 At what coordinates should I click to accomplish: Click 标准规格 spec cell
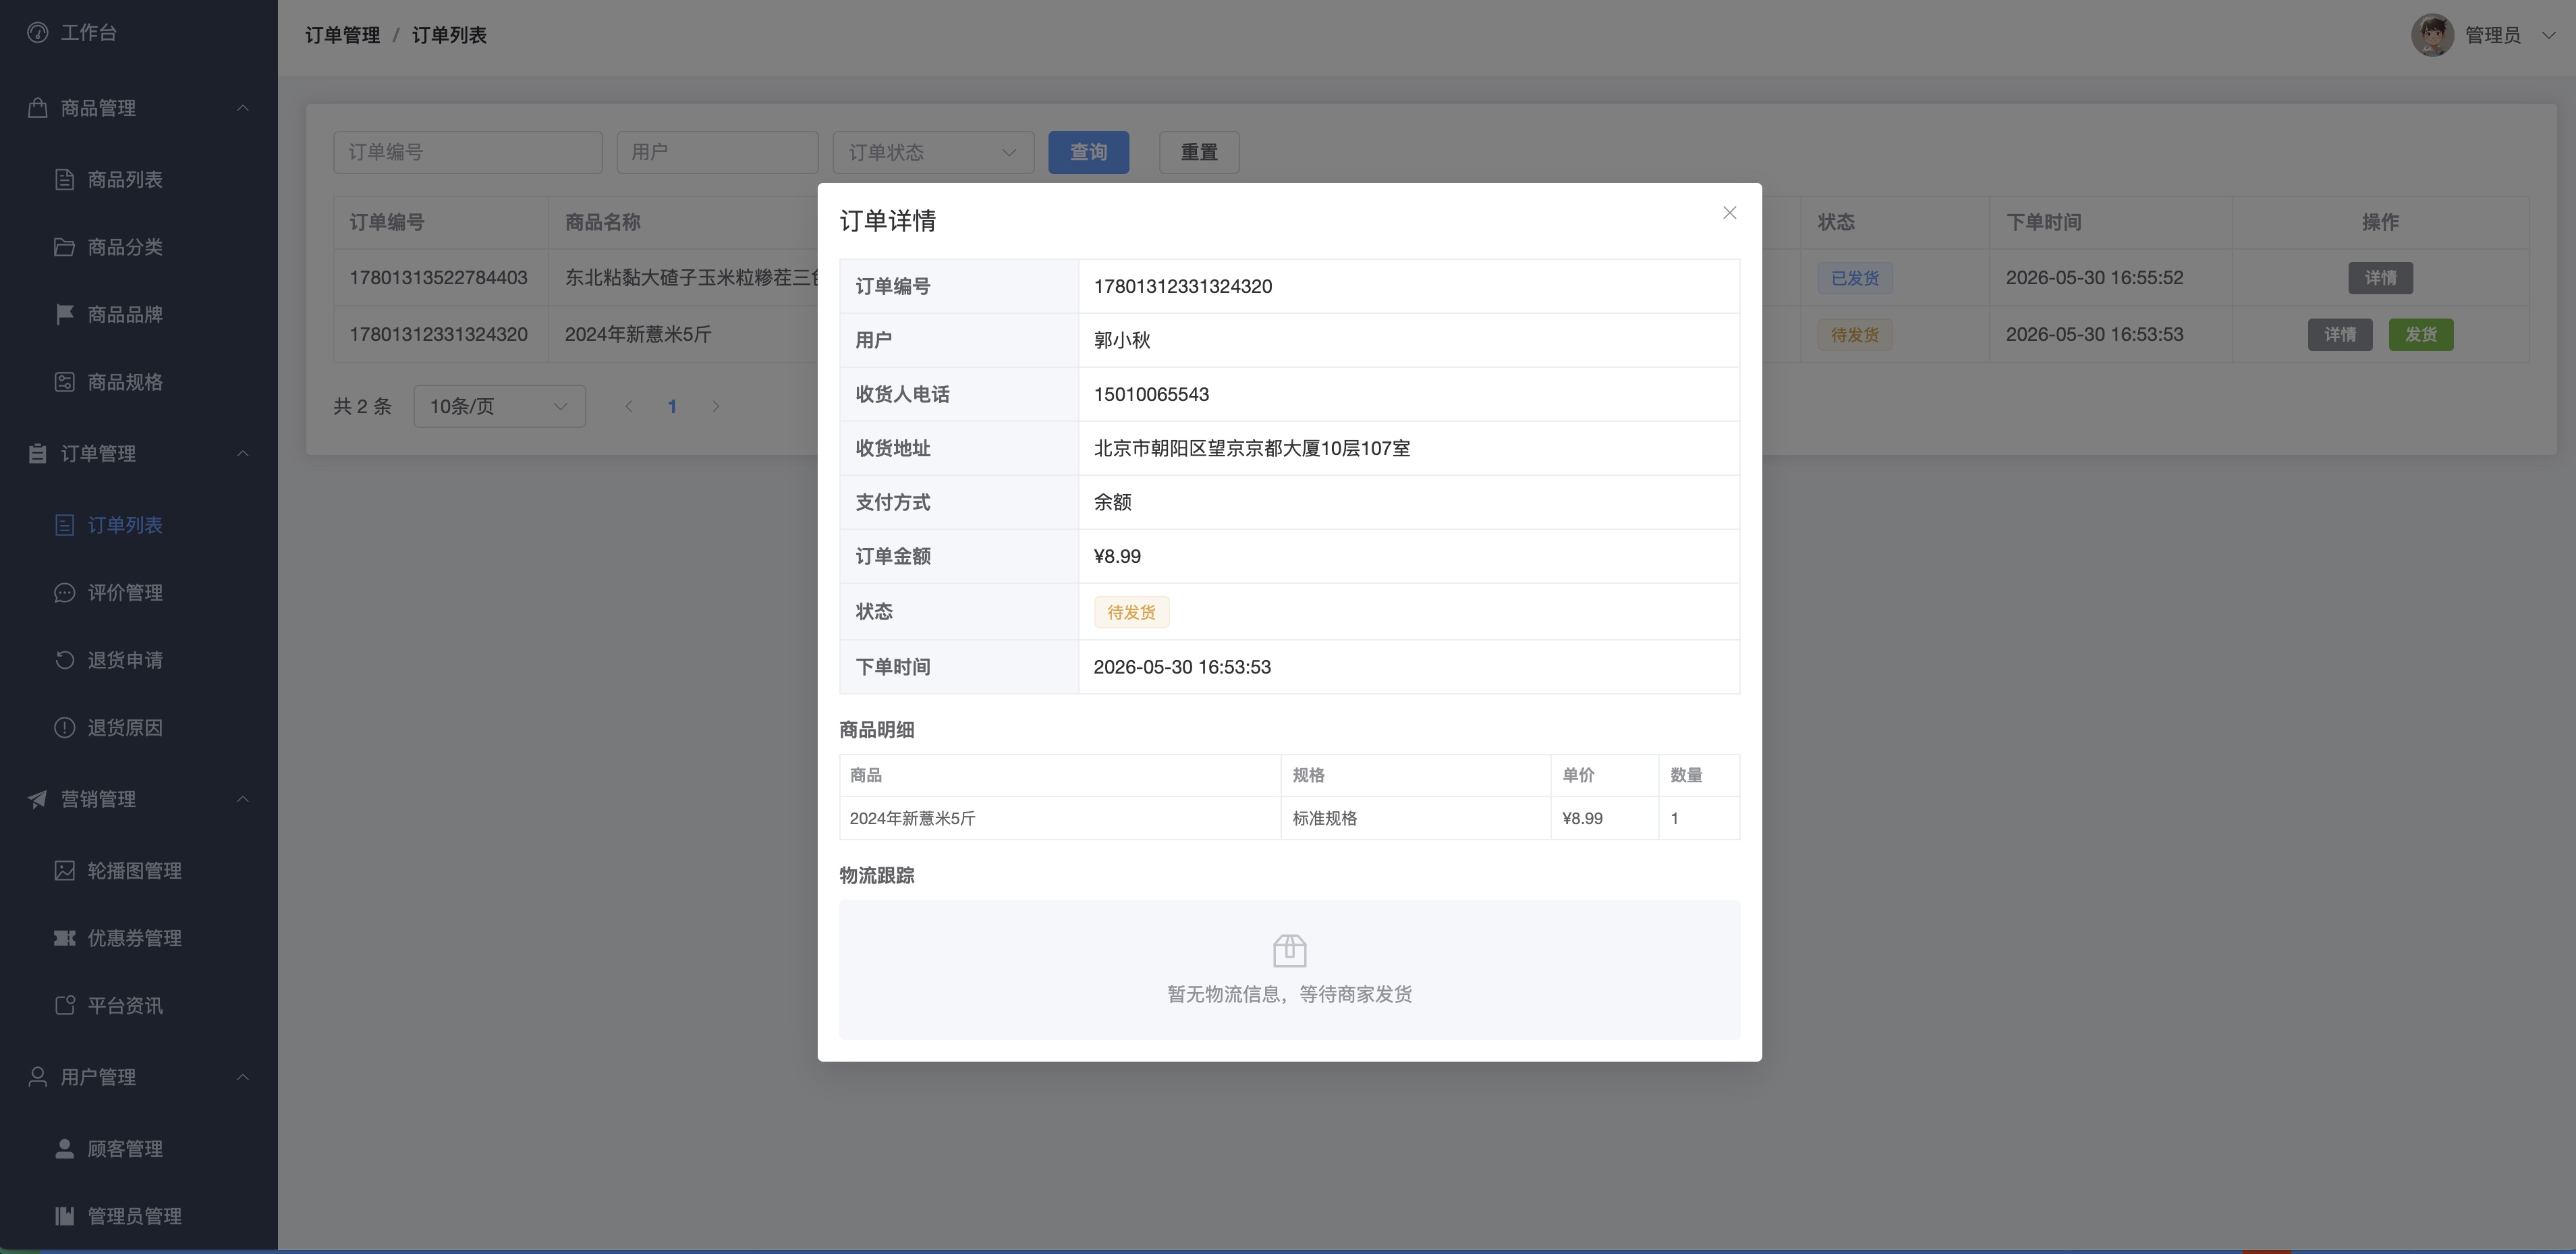click(1324, 819)
